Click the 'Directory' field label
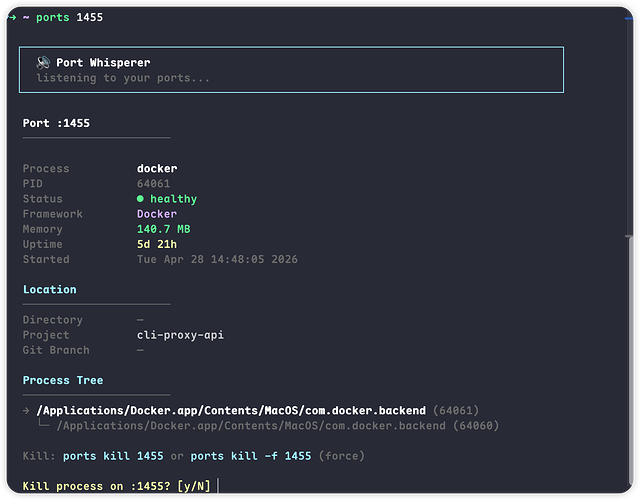This screenshot has width=640, height=500. (x=53, y=320)
